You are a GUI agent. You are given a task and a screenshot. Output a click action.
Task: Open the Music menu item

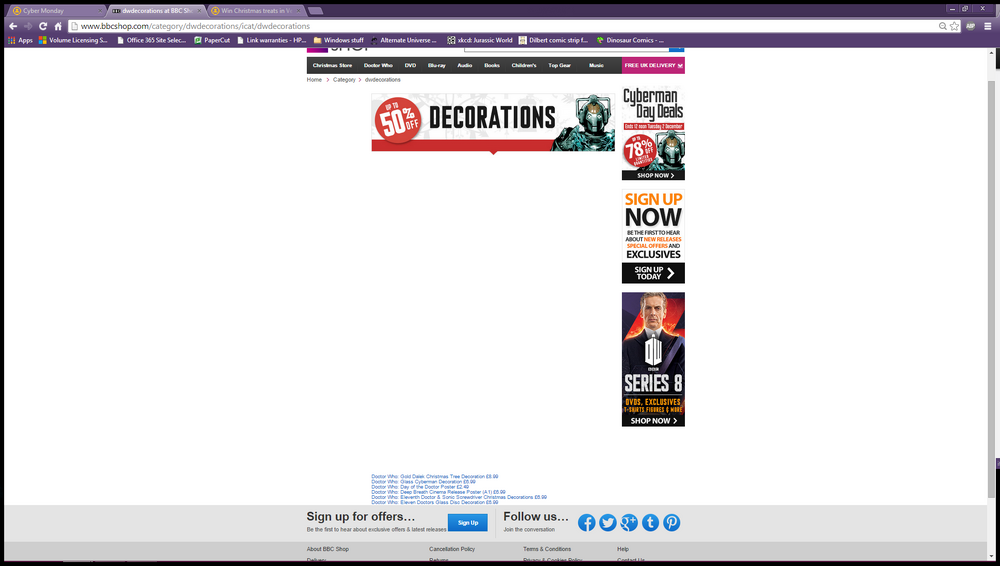pos(596,65)
